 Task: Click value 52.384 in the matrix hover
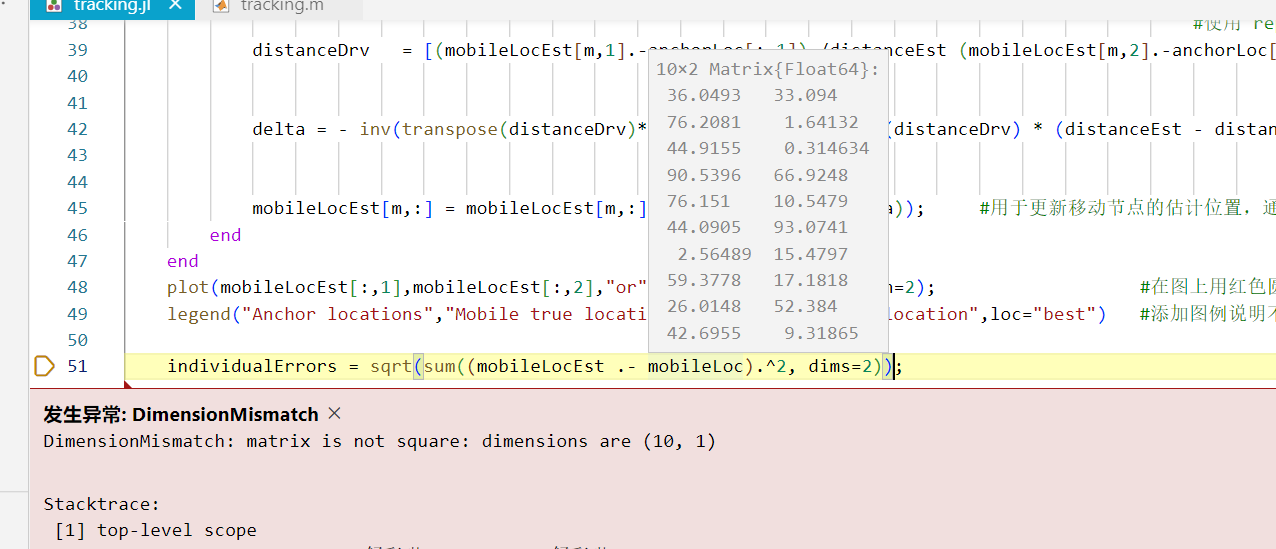[x=806, y=306]
